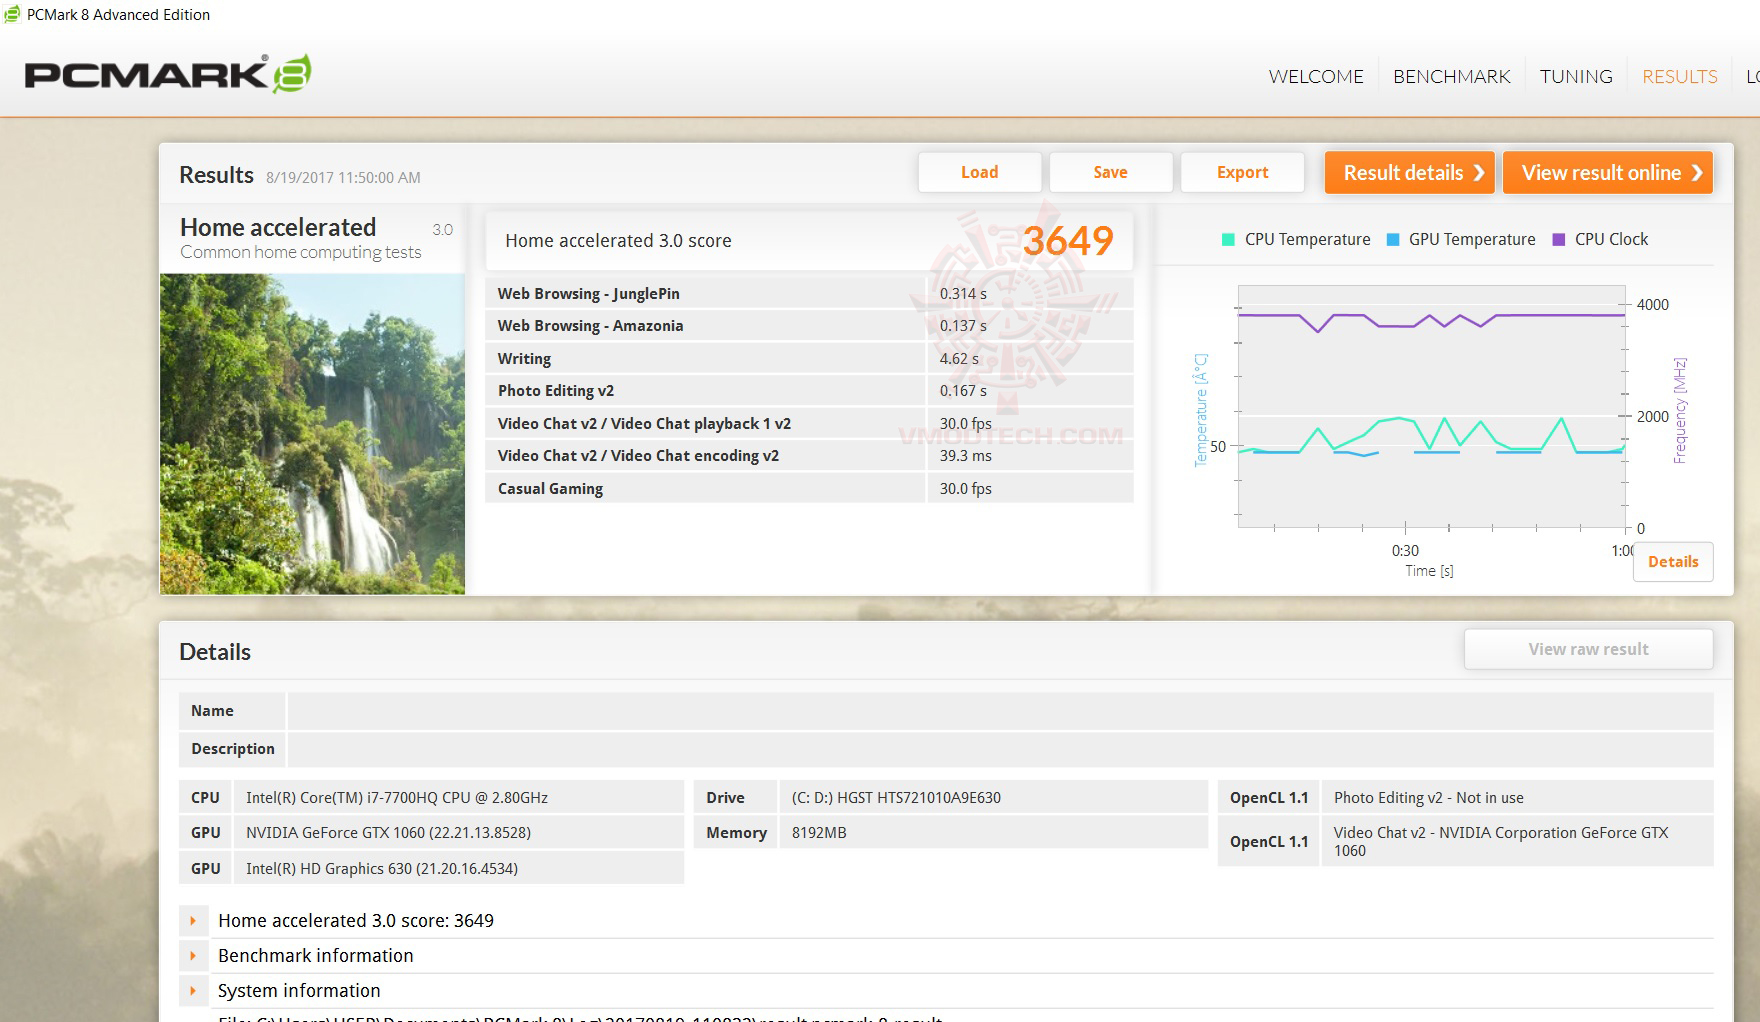Click the PCMark 8 logo
Screen dimensions: 1760x1022
(168, 74)
